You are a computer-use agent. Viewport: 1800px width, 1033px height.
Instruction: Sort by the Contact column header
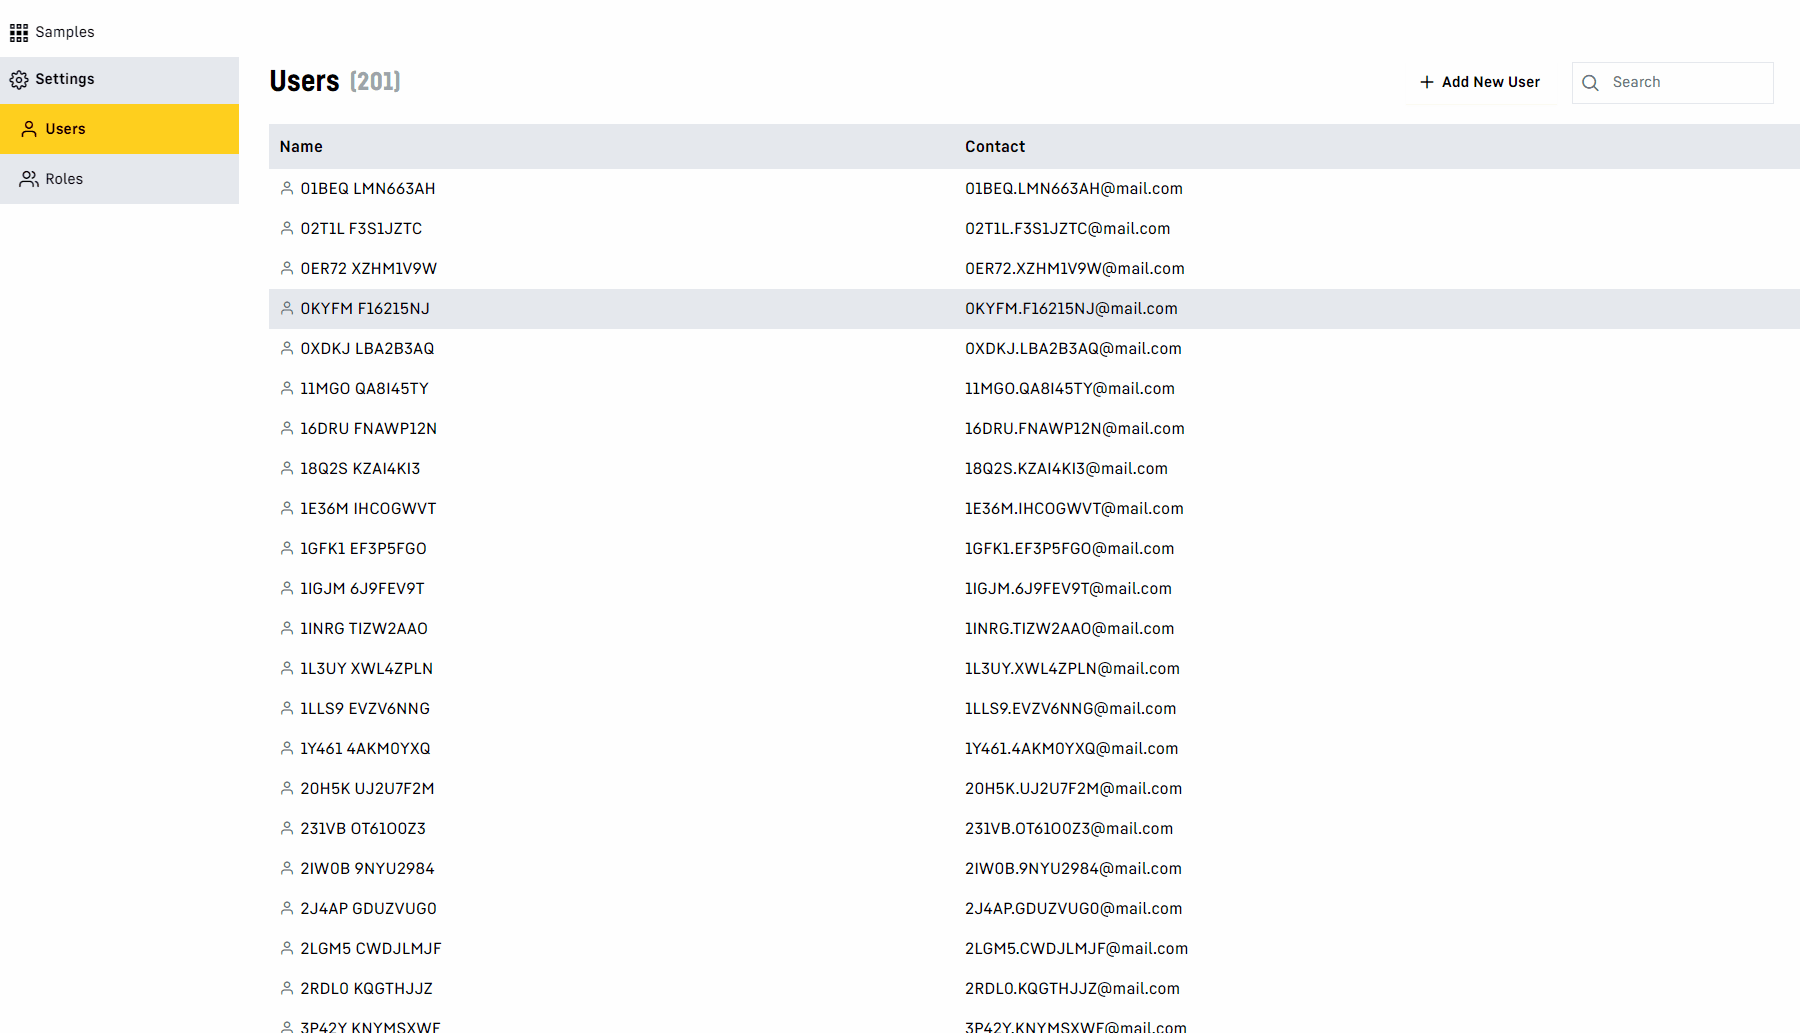click(995, 147)
